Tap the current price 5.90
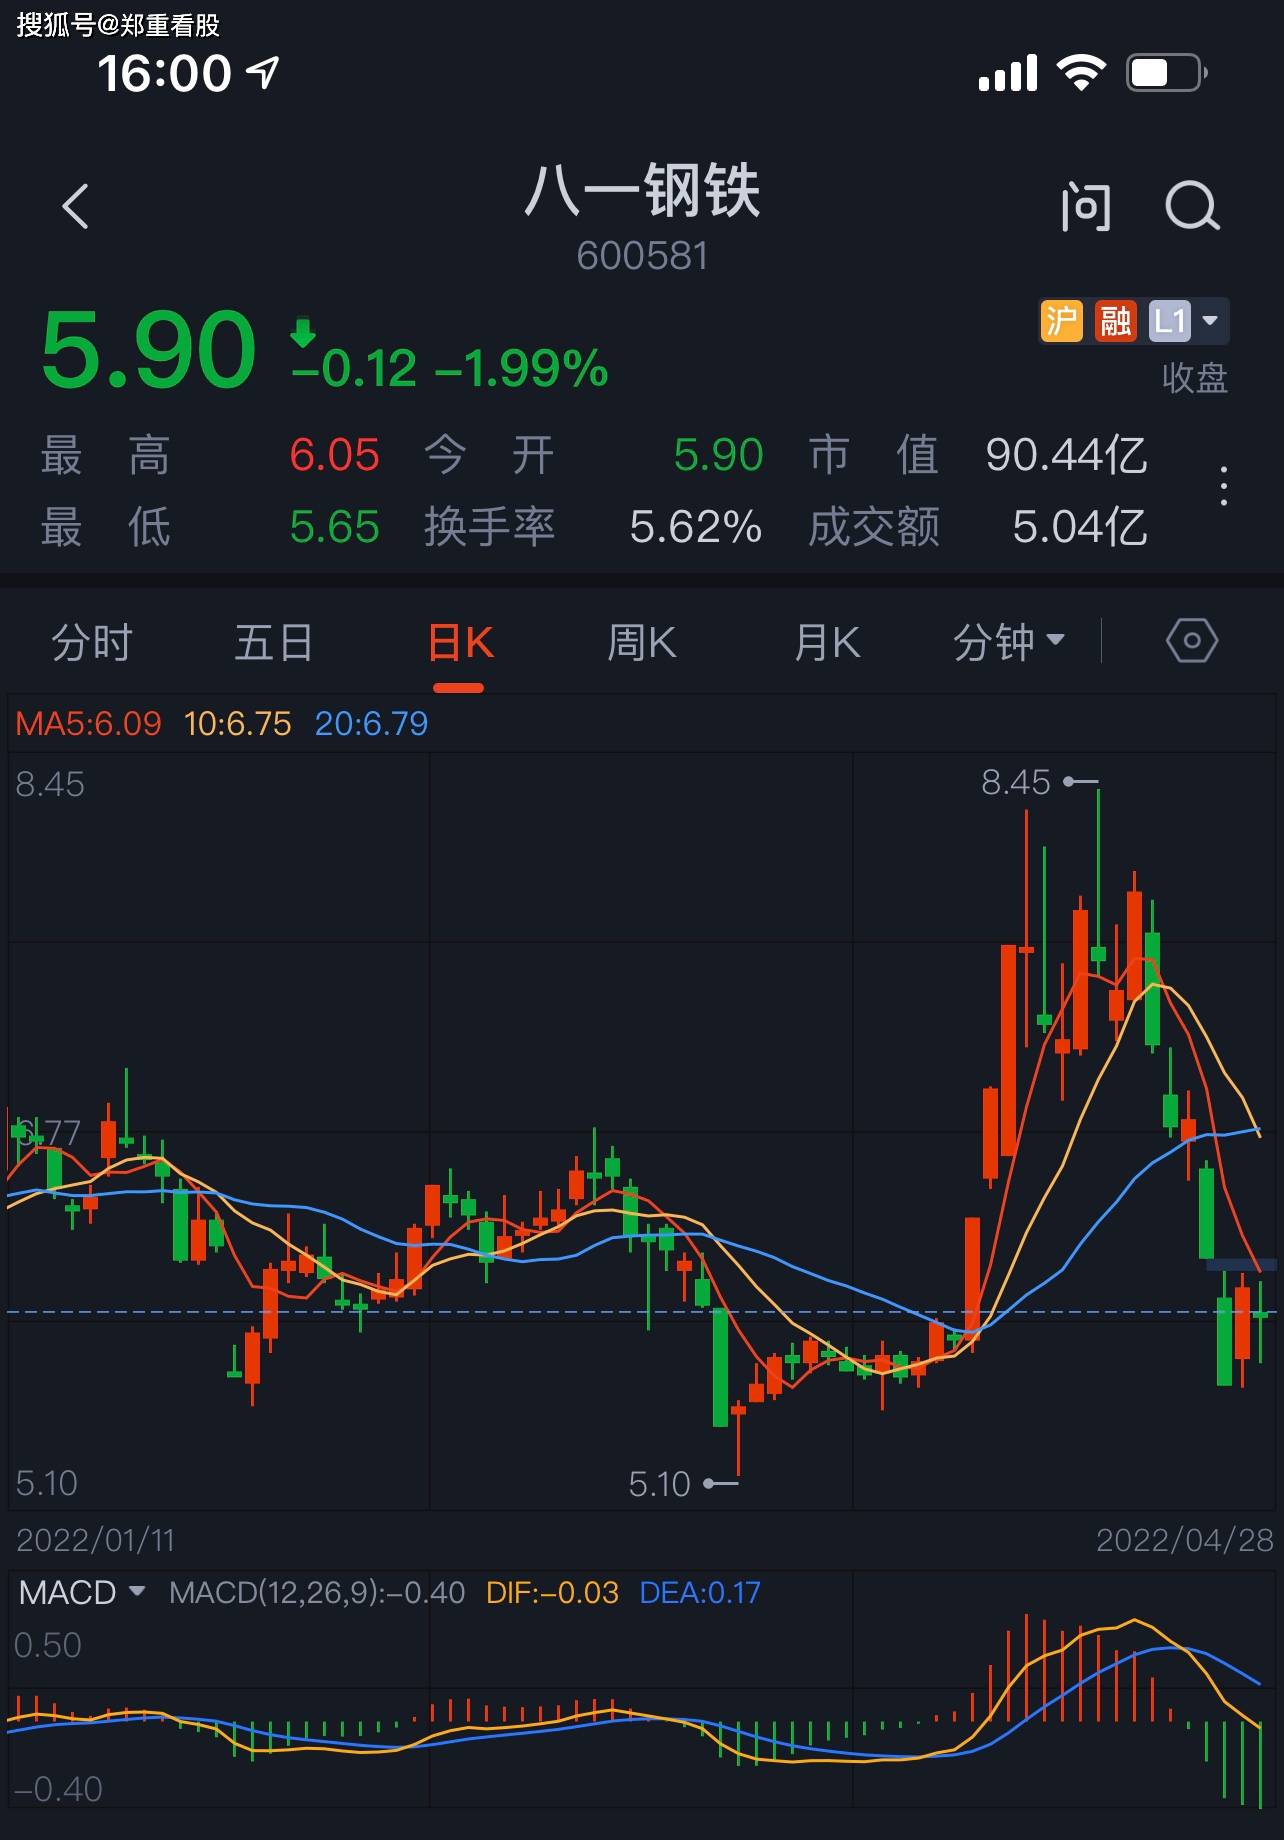Image resolution: width=1284 pixels, height=1840 pixels. [149, 350]
